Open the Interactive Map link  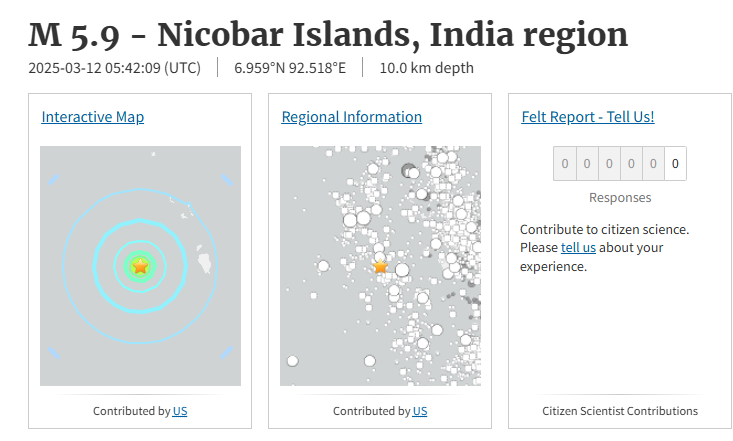92,117
